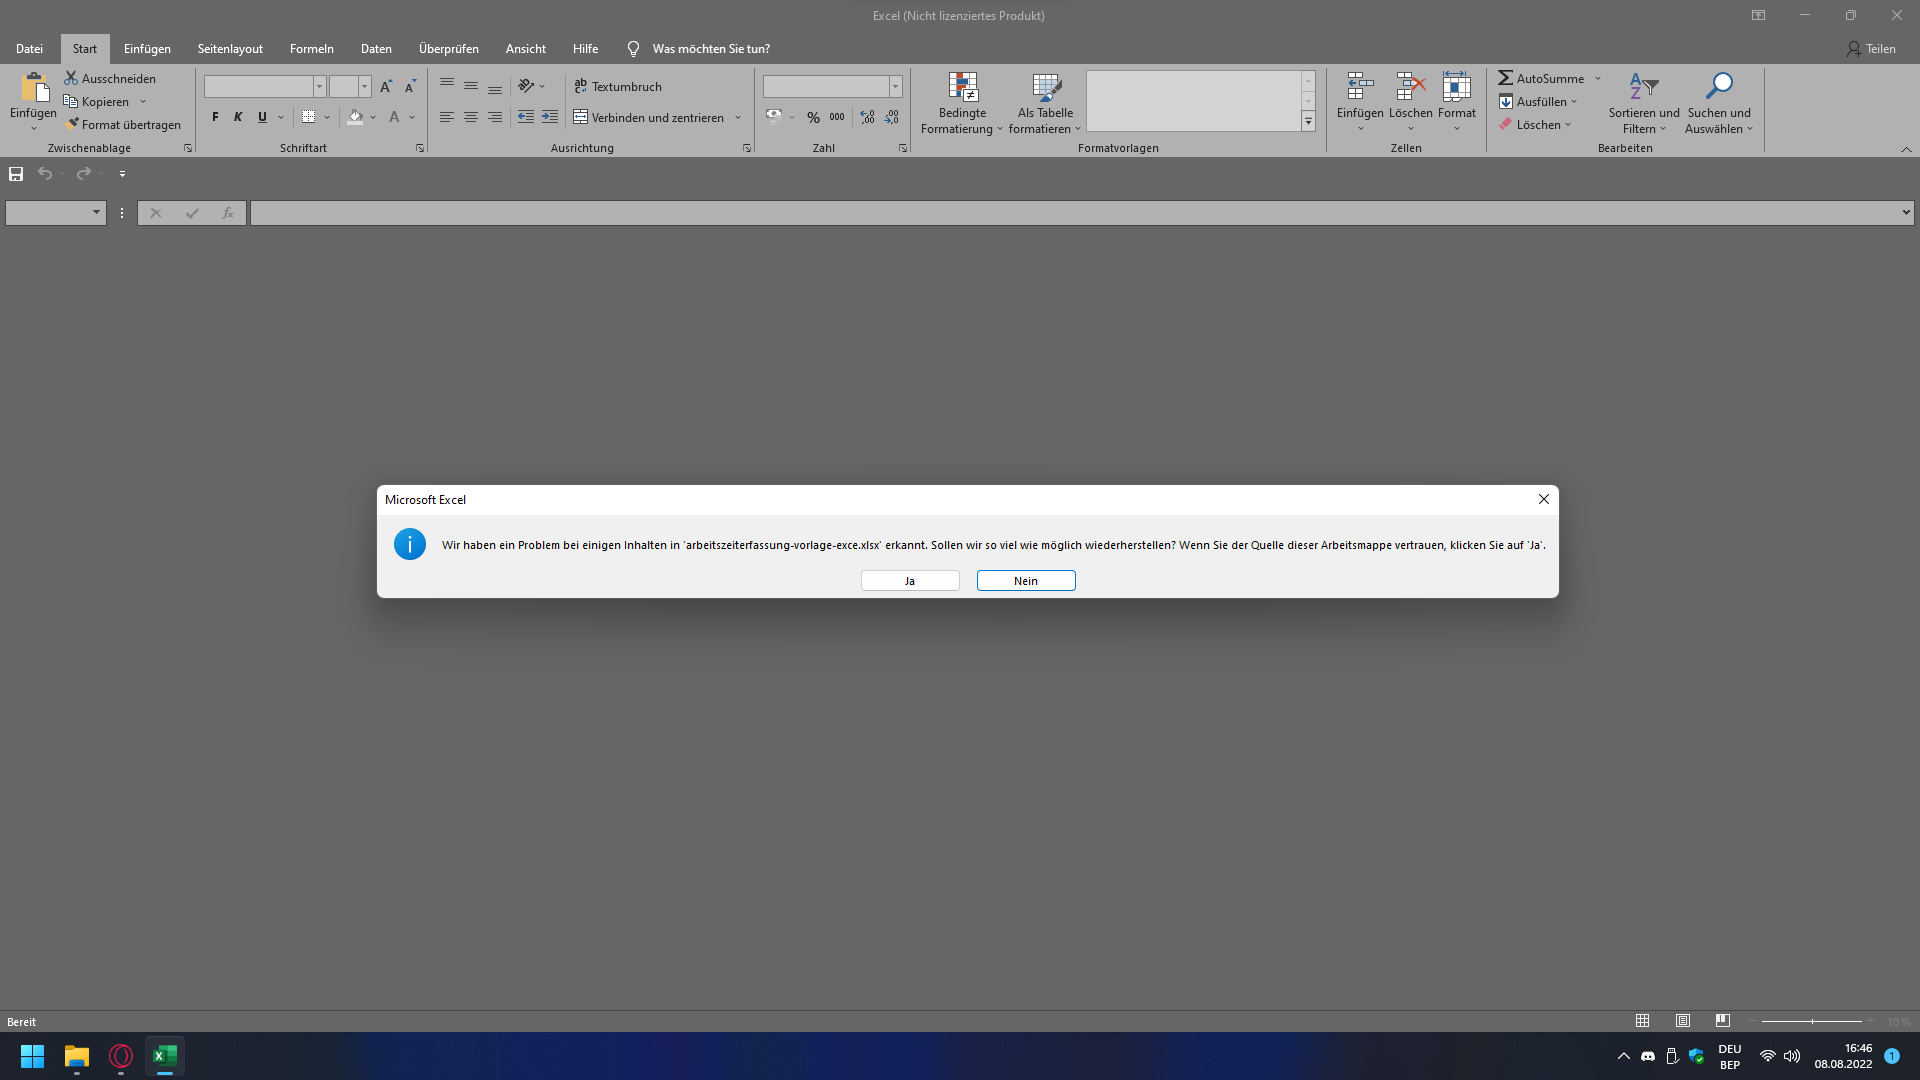The height and width of the screenshot is (1080, 1920).
Task: Switch to the Daten tab
Action: coord(376,48)
